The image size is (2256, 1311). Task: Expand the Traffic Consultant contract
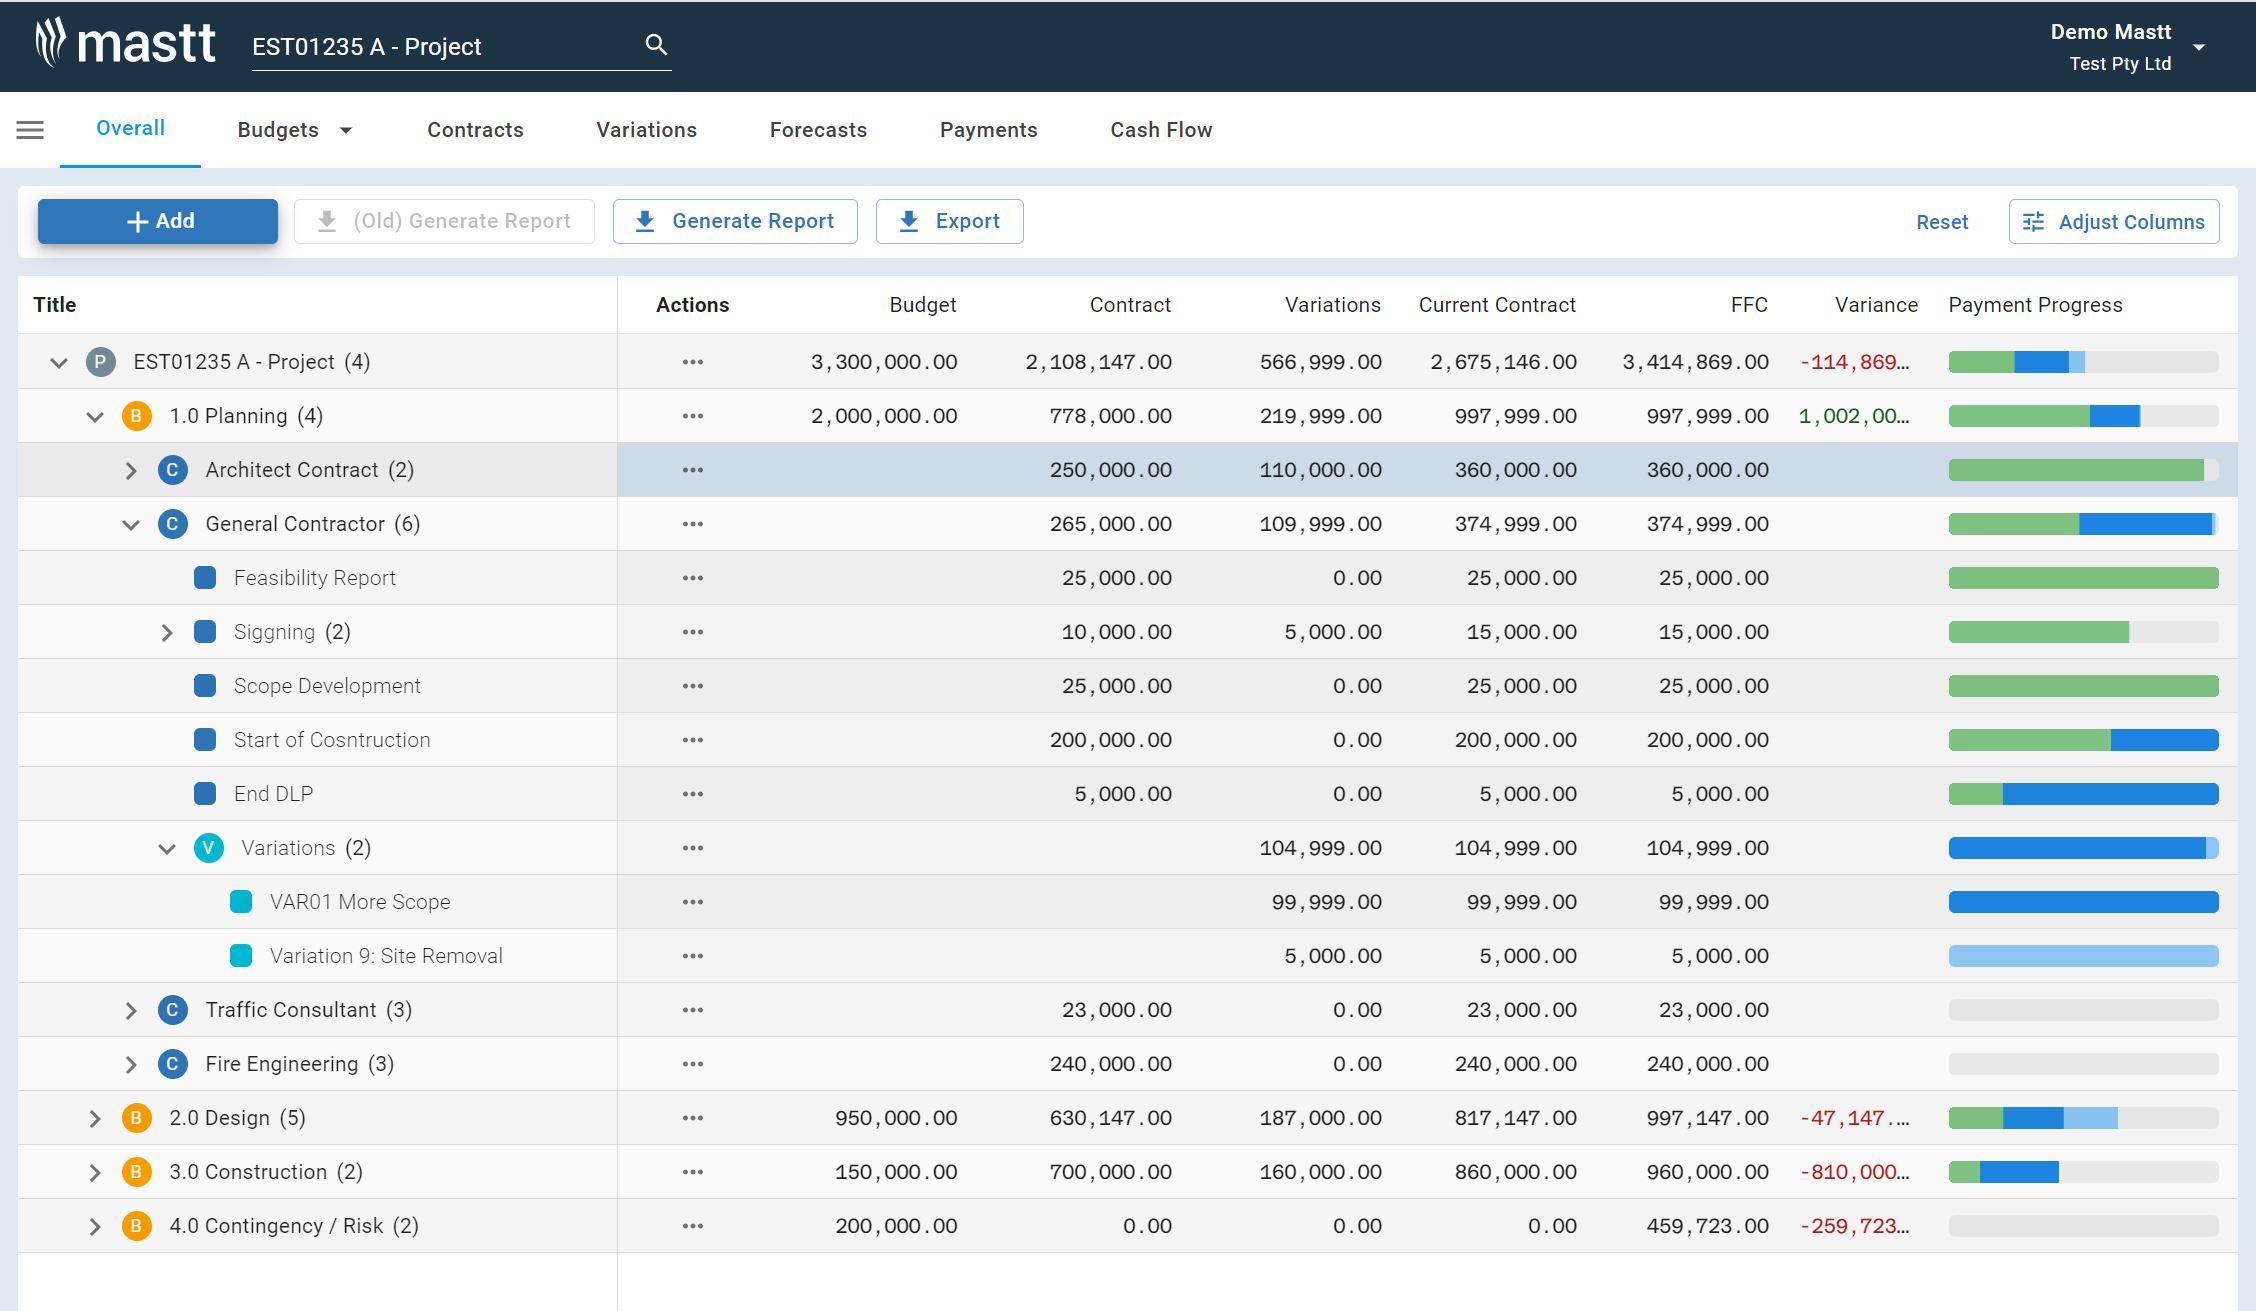pos(131,1010)
